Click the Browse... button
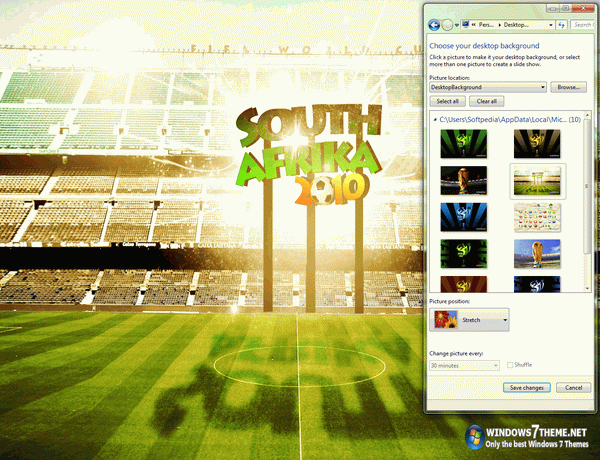This screenshot has width=600, height=460. click(x=568, y=87)
